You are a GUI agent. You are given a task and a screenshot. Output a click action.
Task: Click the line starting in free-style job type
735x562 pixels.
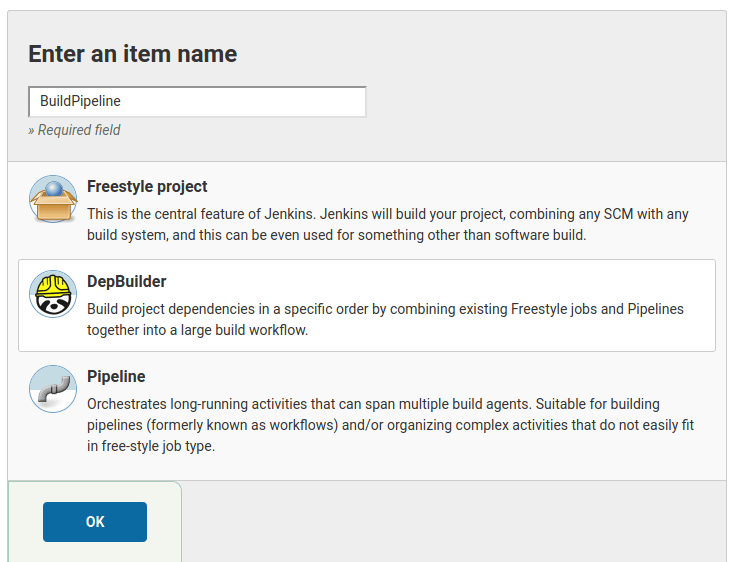click(x=151, y=446)
